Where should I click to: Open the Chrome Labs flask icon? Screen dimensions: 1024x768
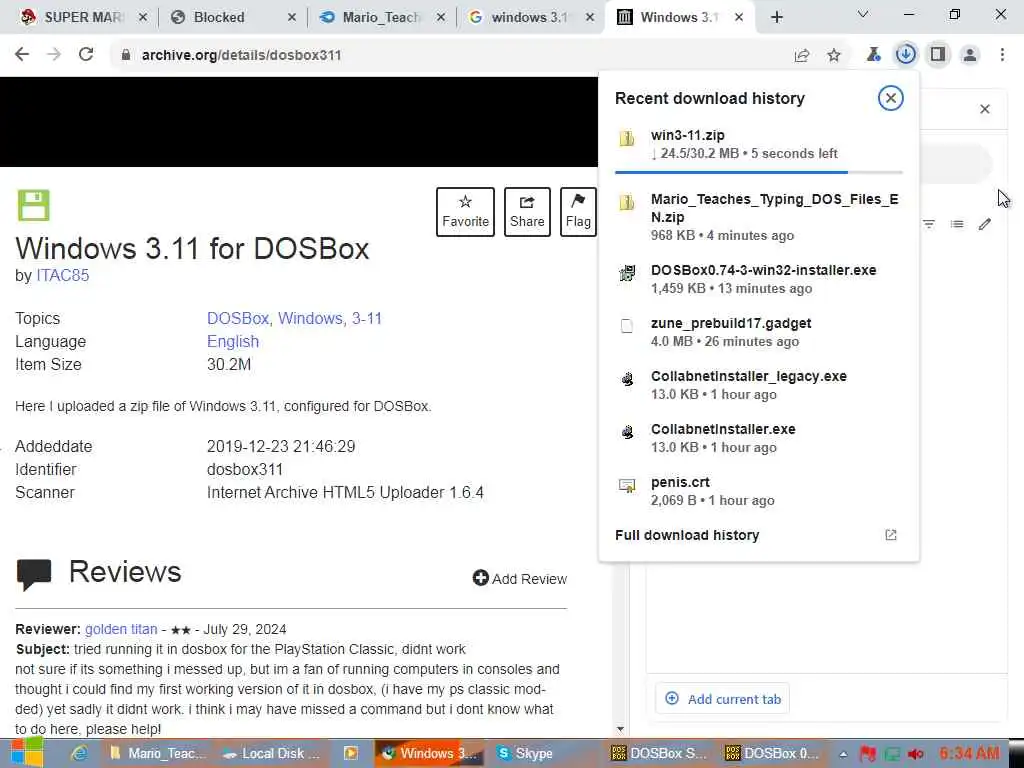tap(874, 55)
